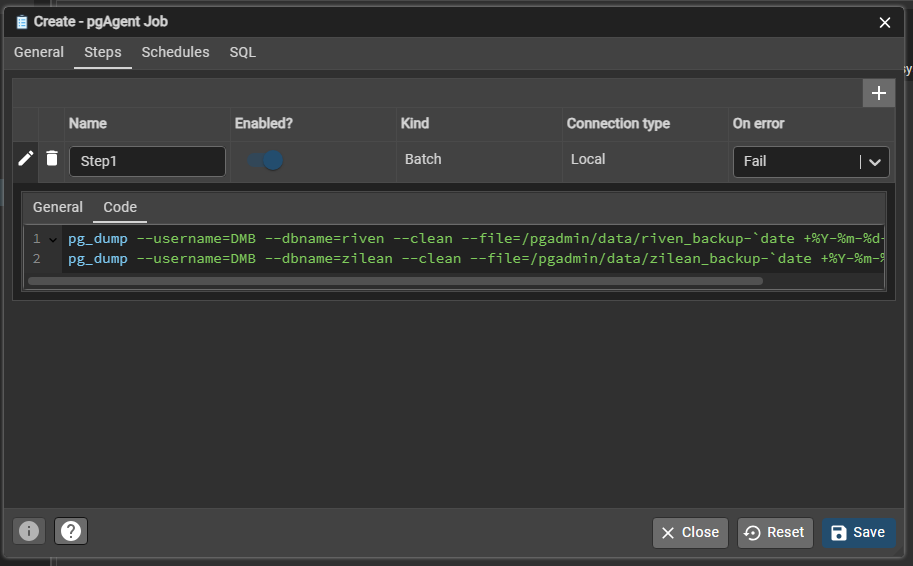Open the On error Fail dropdown

coord(811,161)
